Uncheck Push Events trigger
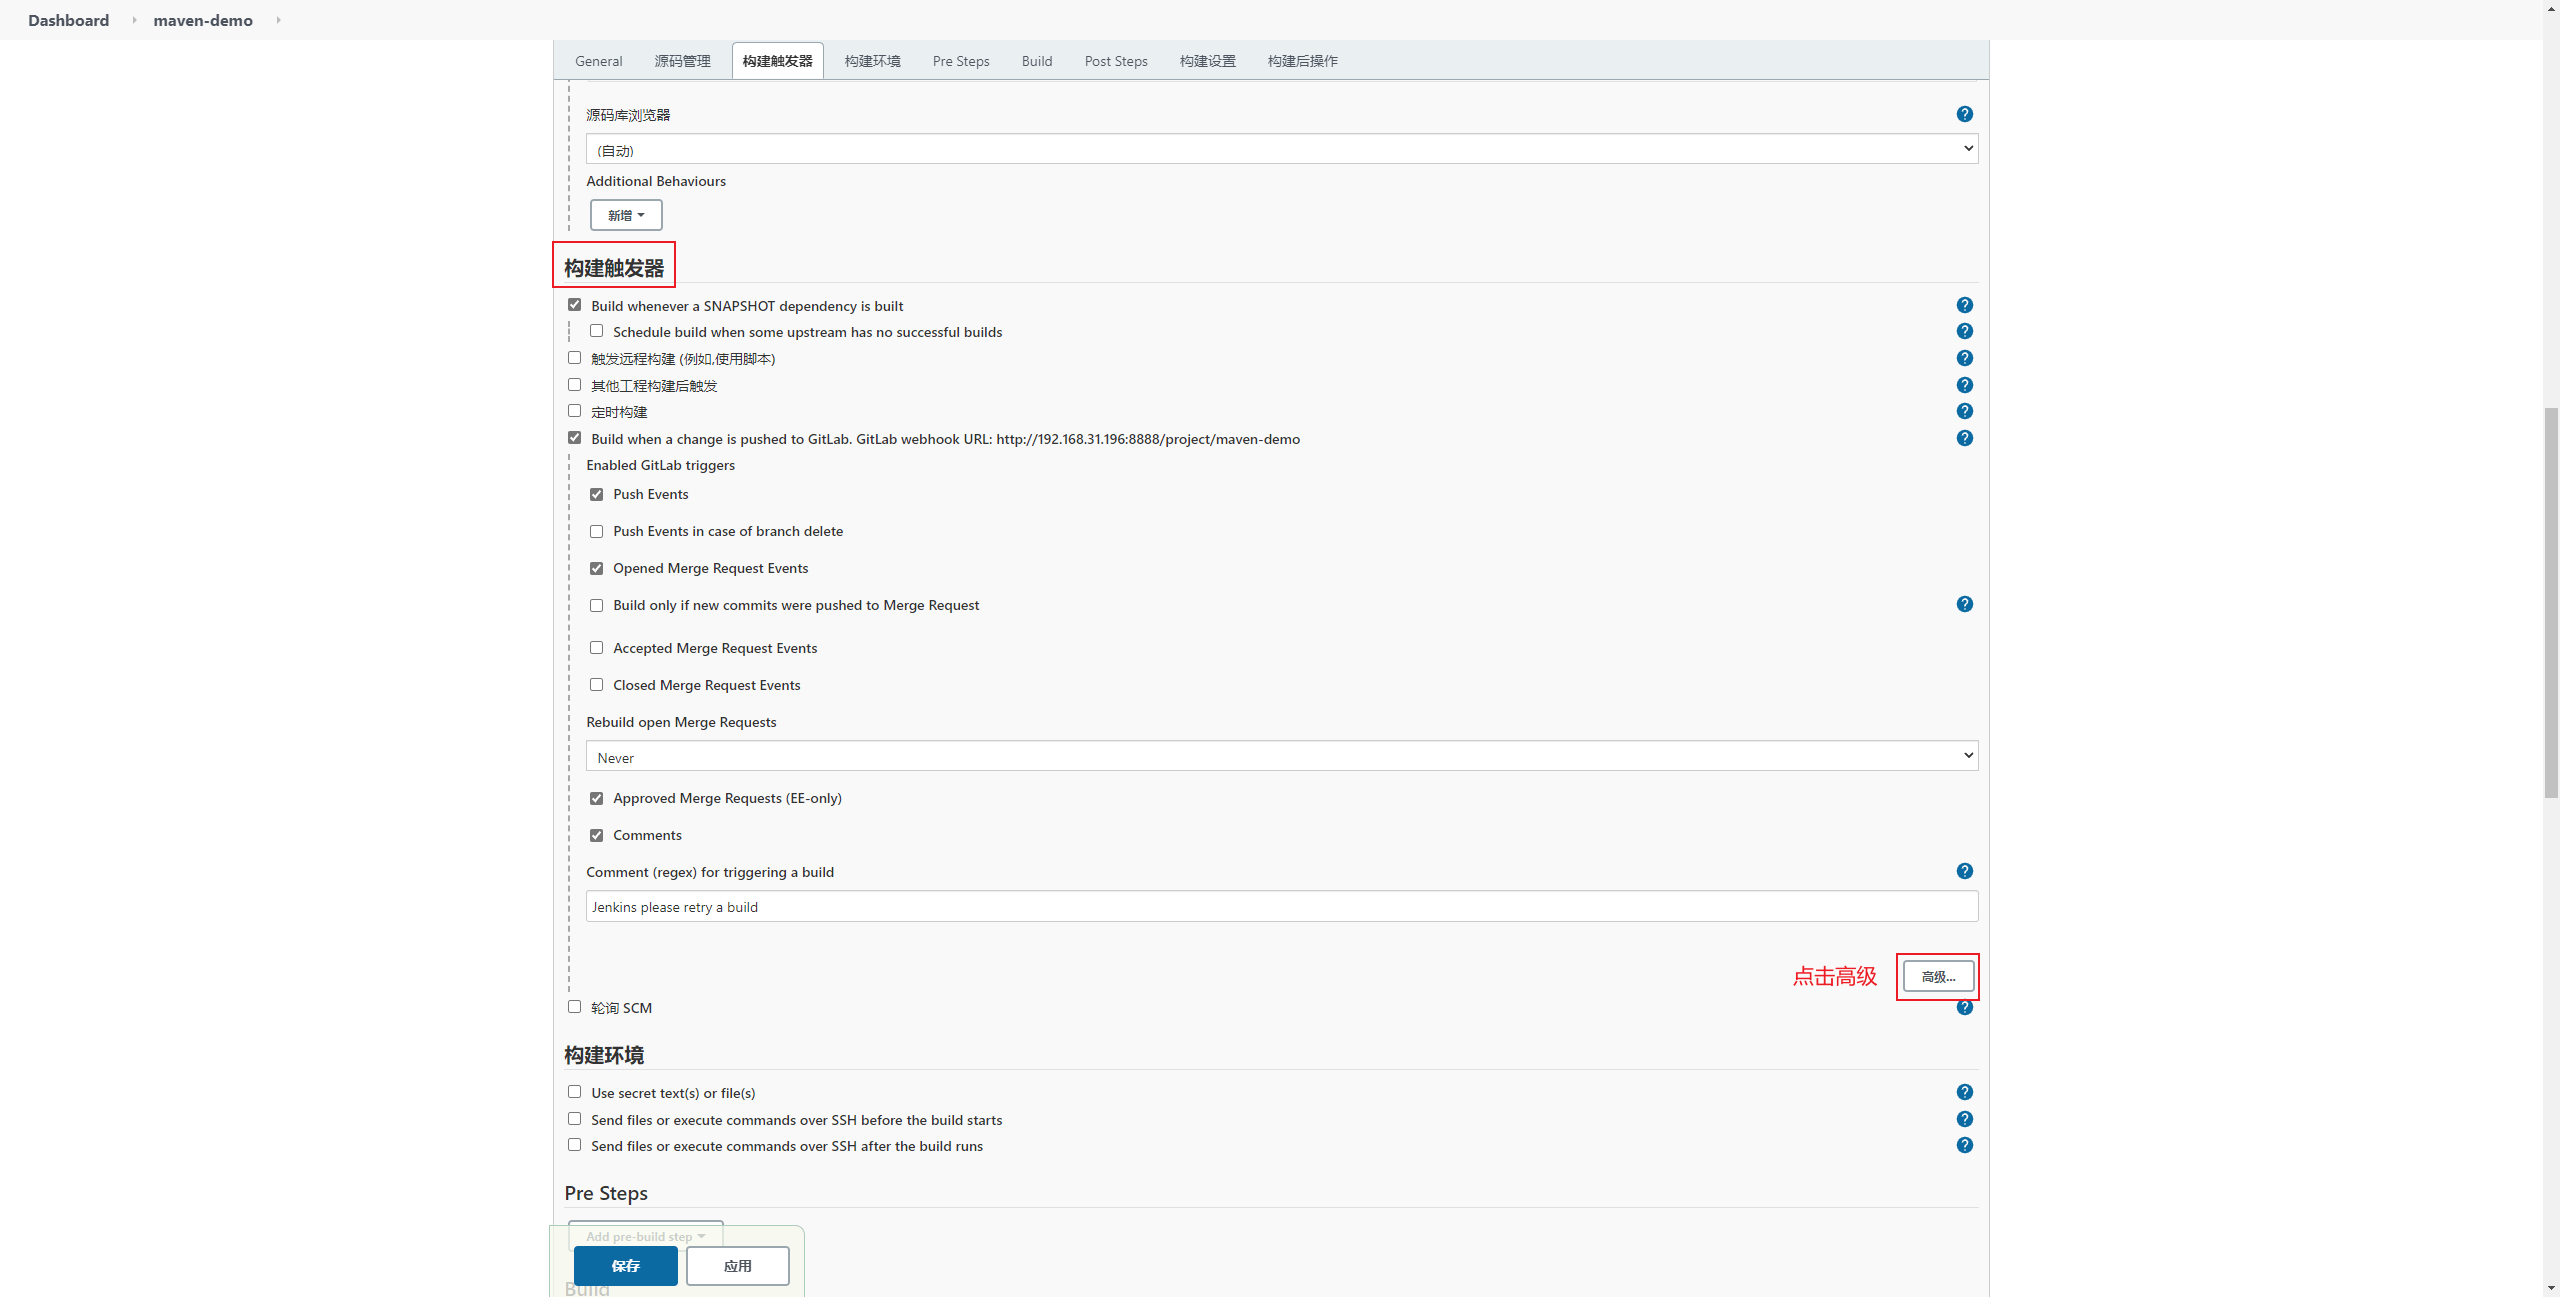 point(596,494)
